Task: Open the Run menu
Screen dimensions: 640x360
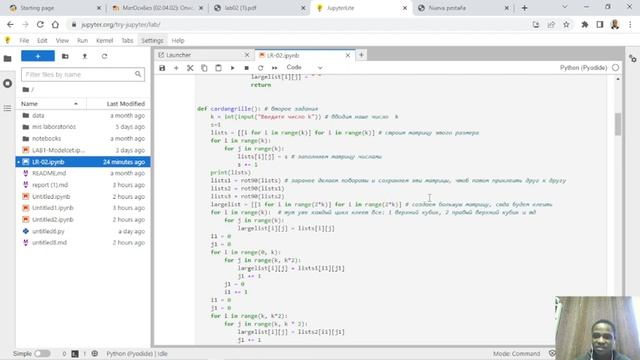Action: point(82,40)
